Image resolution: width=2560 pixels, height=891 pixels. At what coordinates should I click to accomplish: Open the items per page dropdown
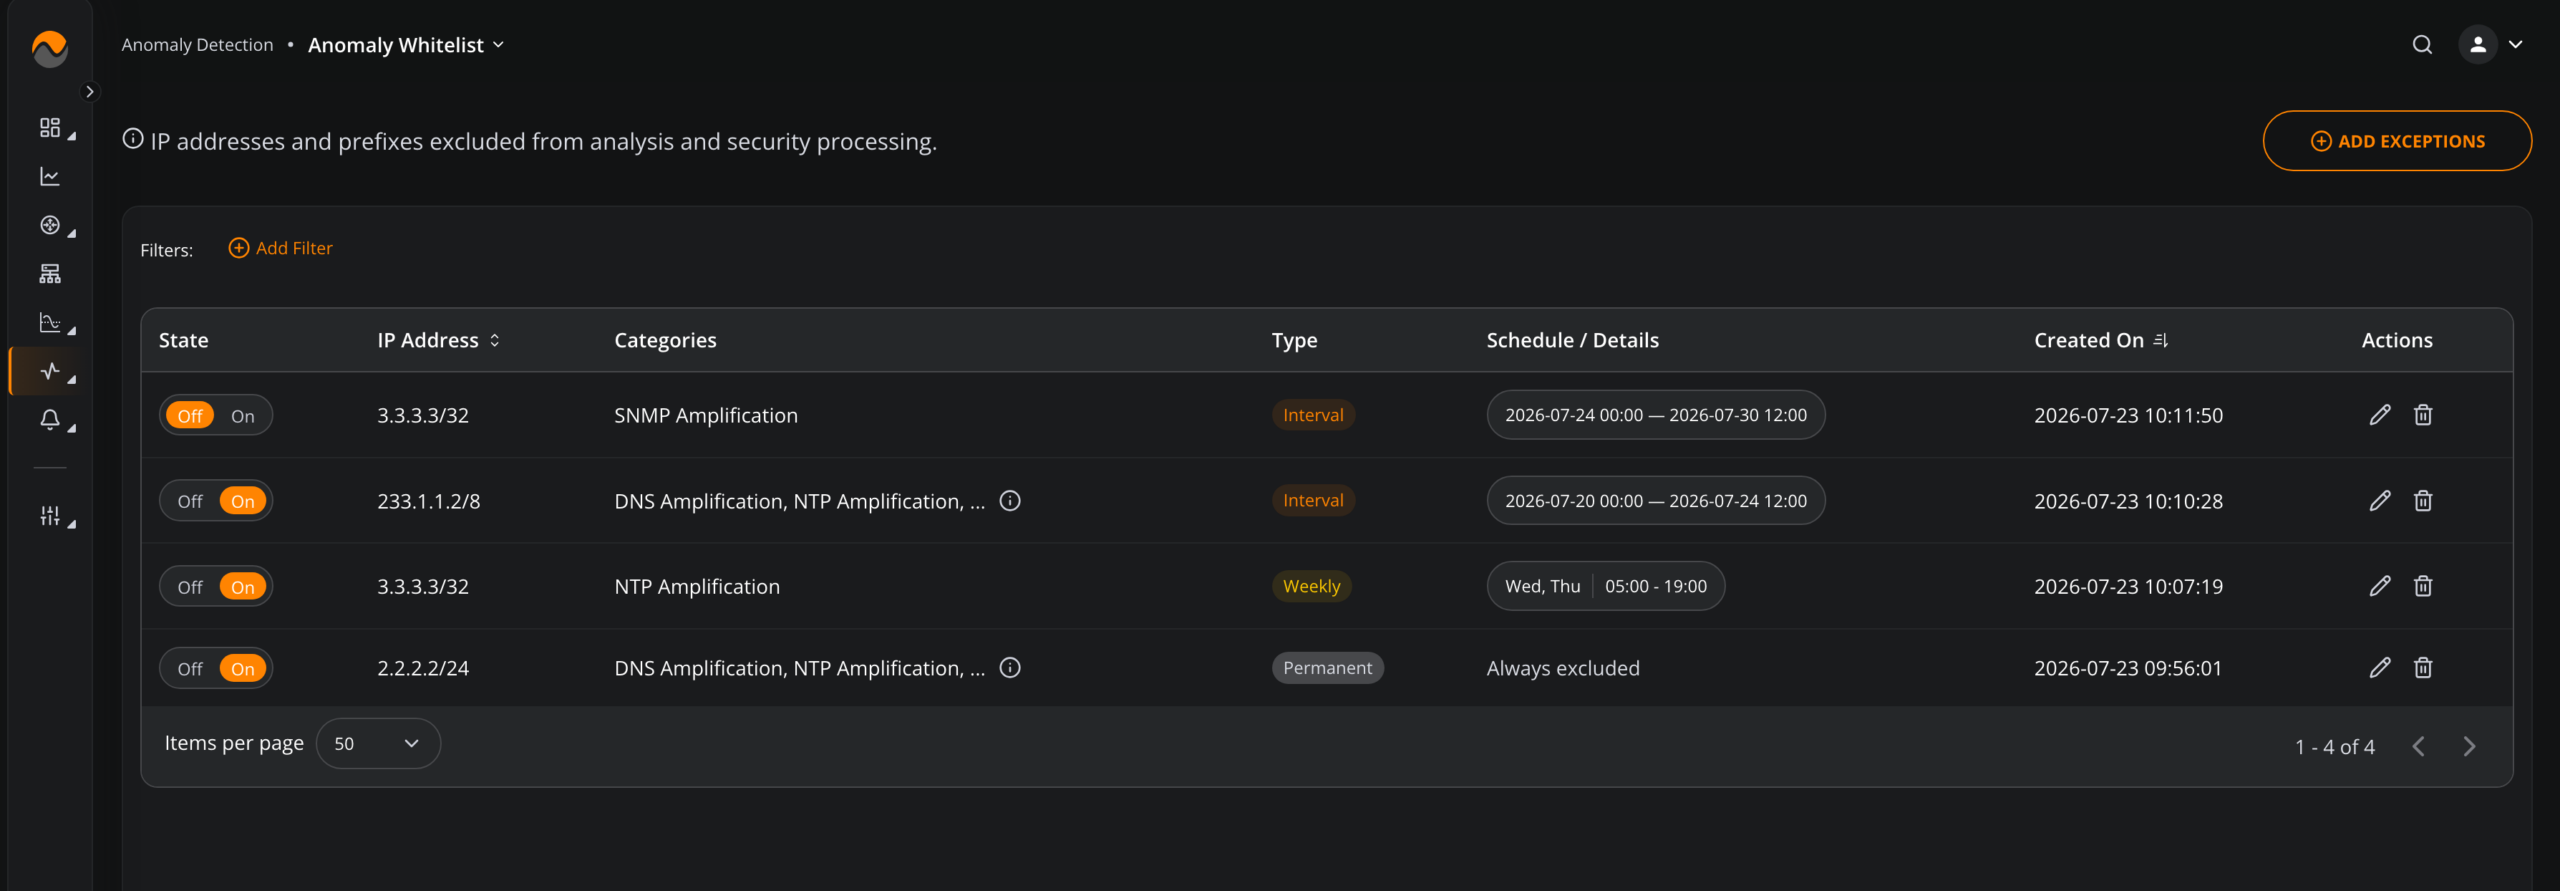(378, 744)
